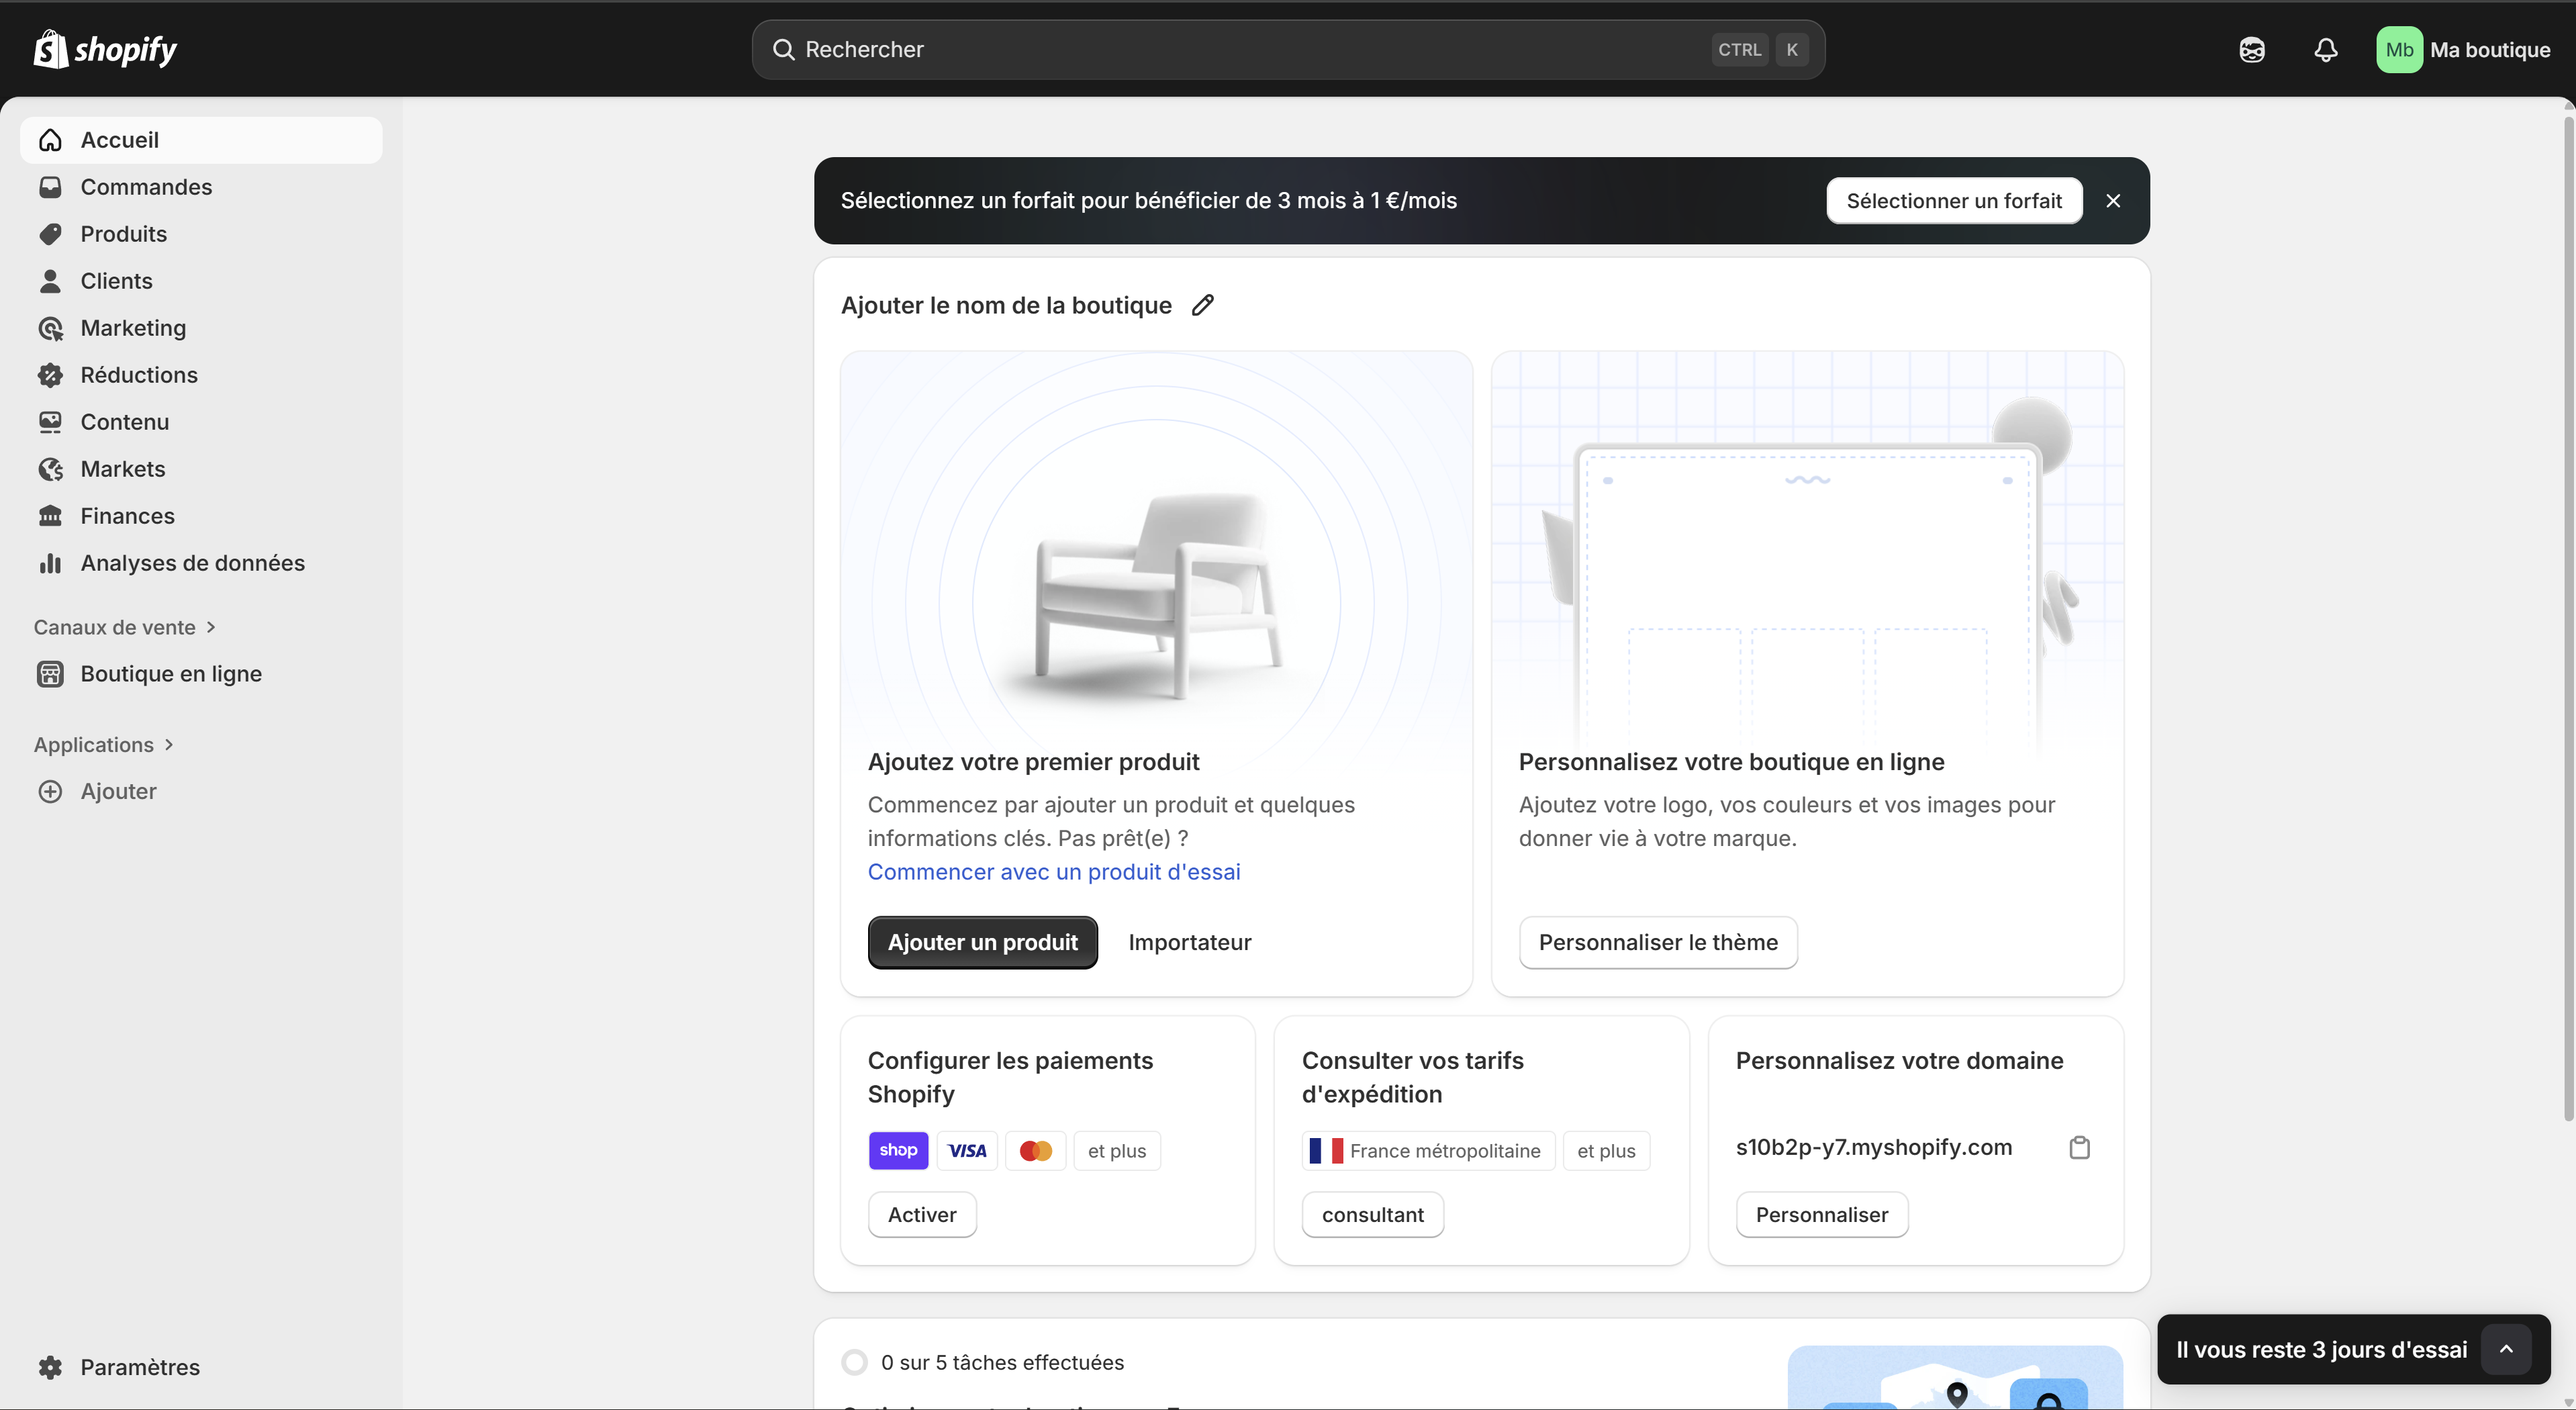This screenshot has width=2576, height=1410.
Task: Click the plus icon next to Ajouter
Action: [x=51, y=791]
